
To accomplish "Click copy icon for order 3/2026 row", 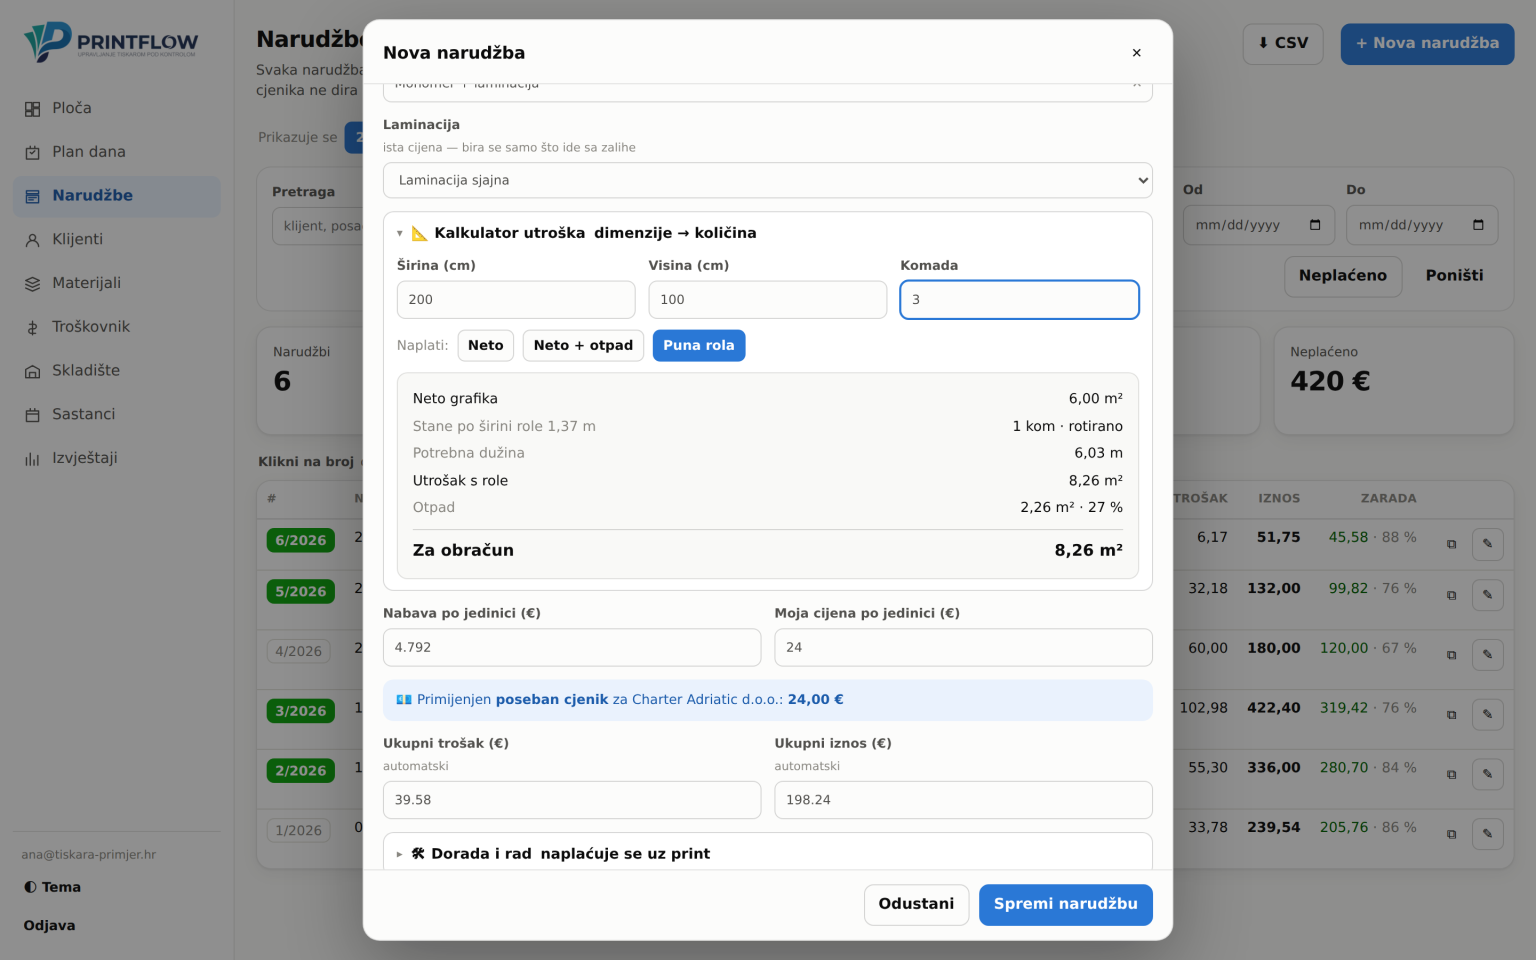I will pos(1451,715).
